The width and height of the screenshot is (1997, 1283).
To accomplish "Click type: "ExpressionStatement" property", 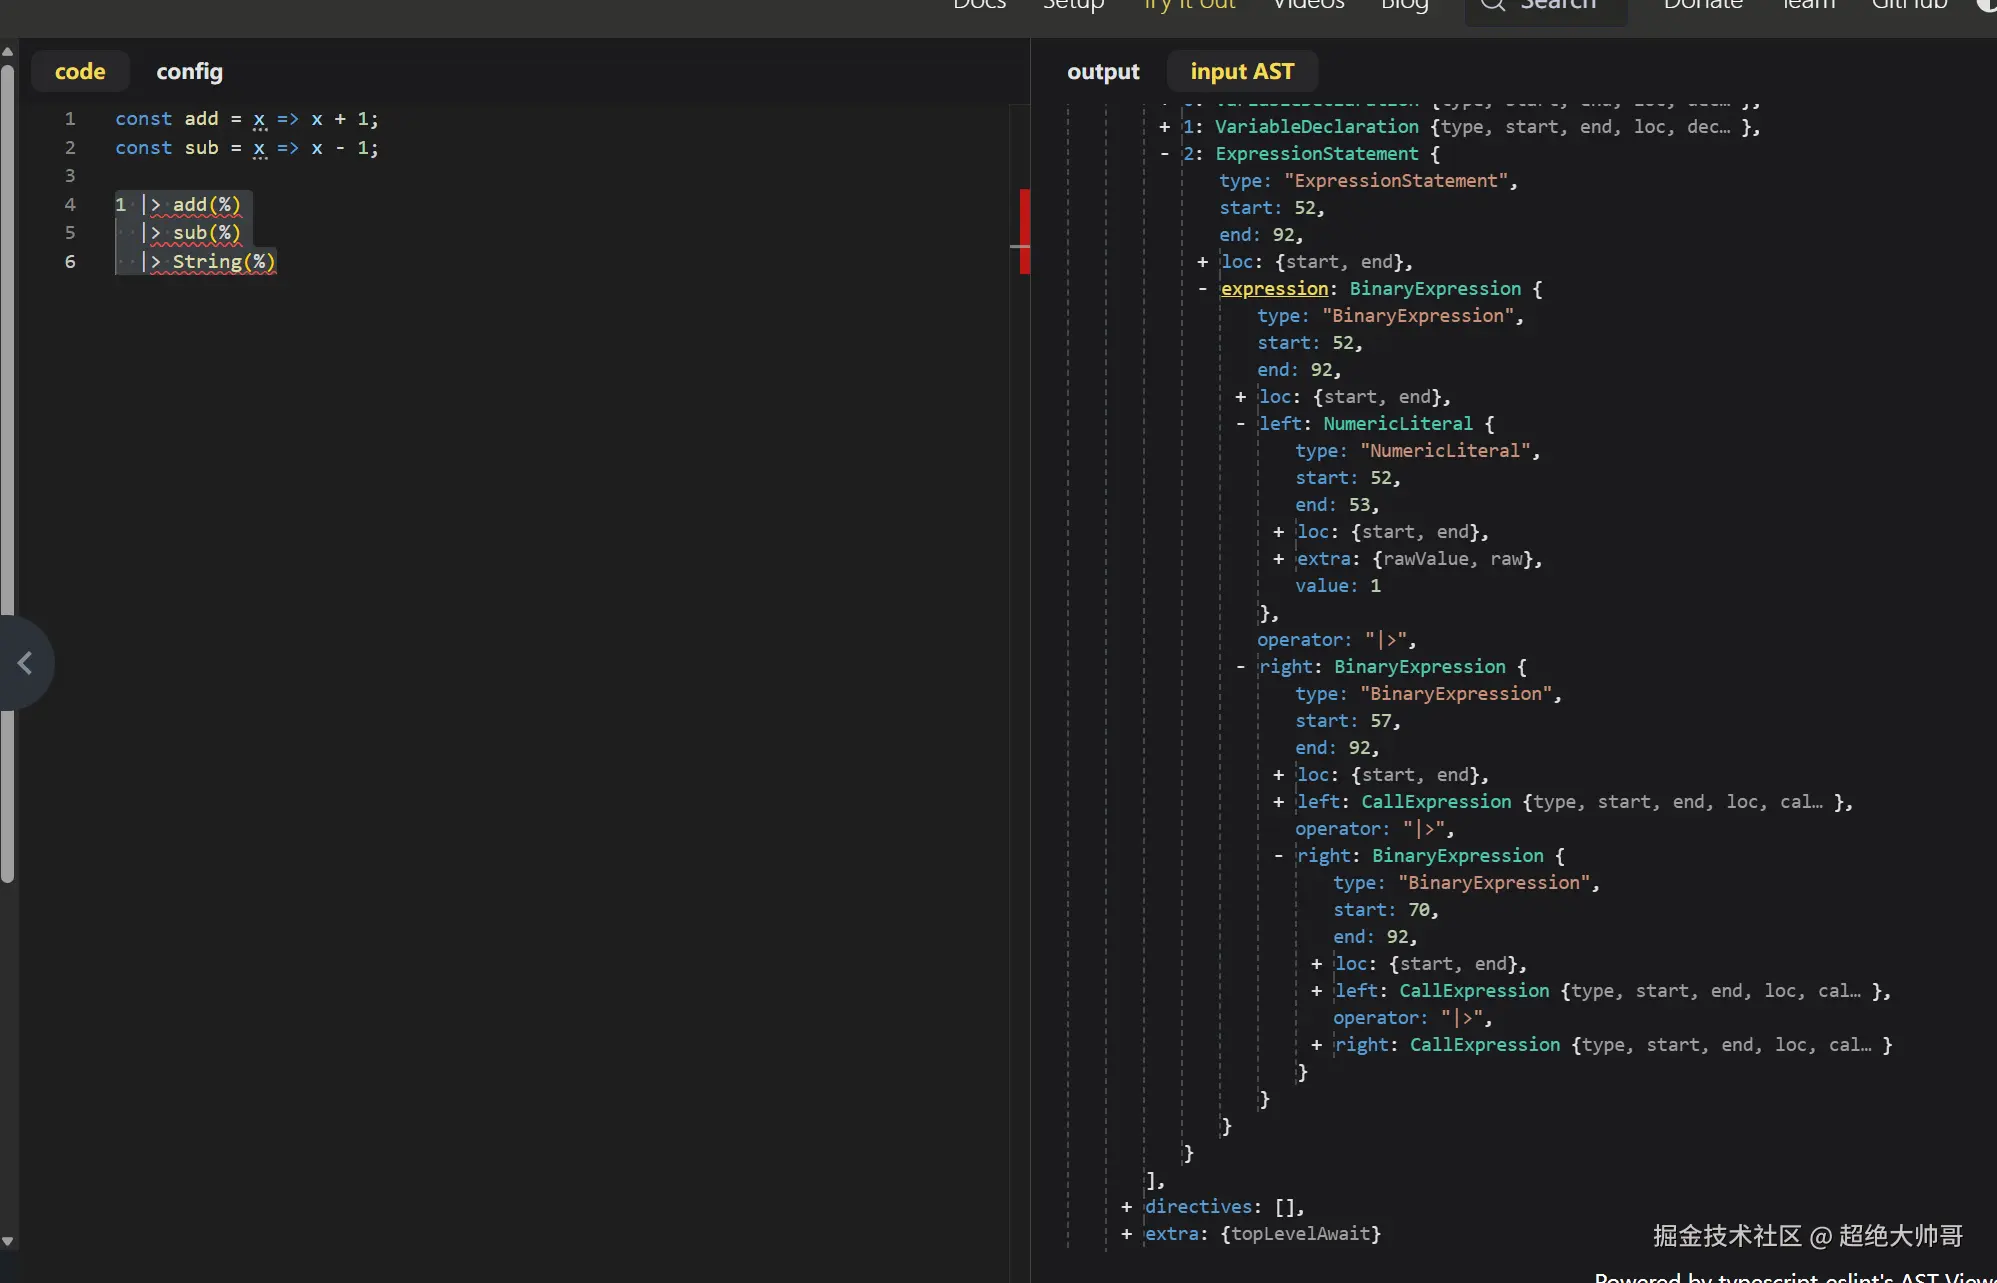I will (x=1368, y=181).
